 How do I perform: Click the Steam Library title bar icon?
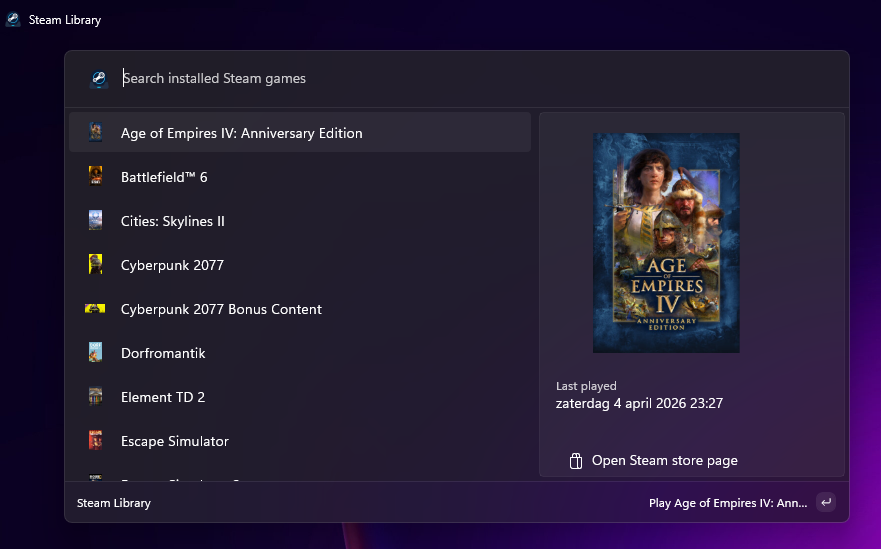coord(13,20)
